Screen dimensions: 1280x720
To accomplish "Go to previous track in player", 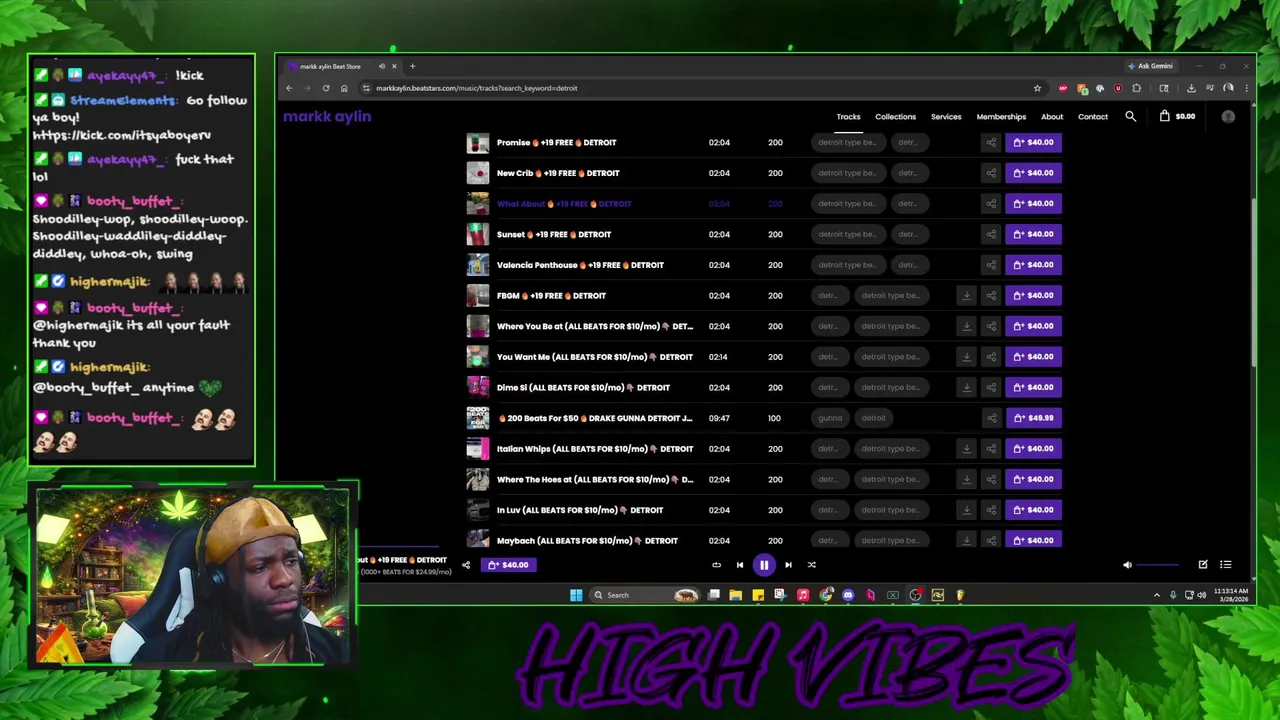I will tap(740, 565).
